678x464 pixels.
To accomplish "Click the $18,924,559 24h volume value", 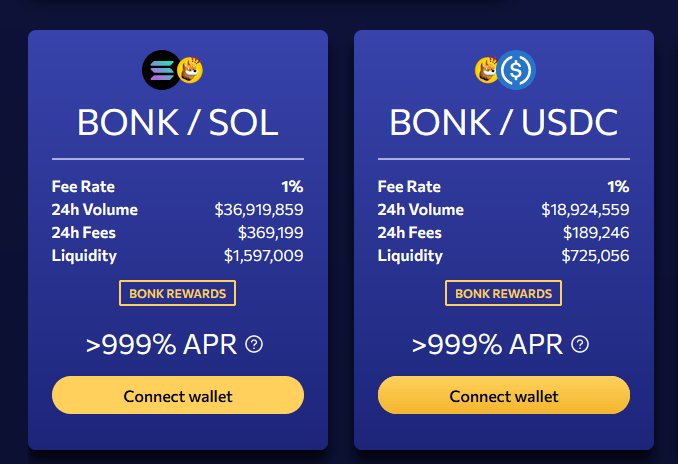I will pos(585,210).
